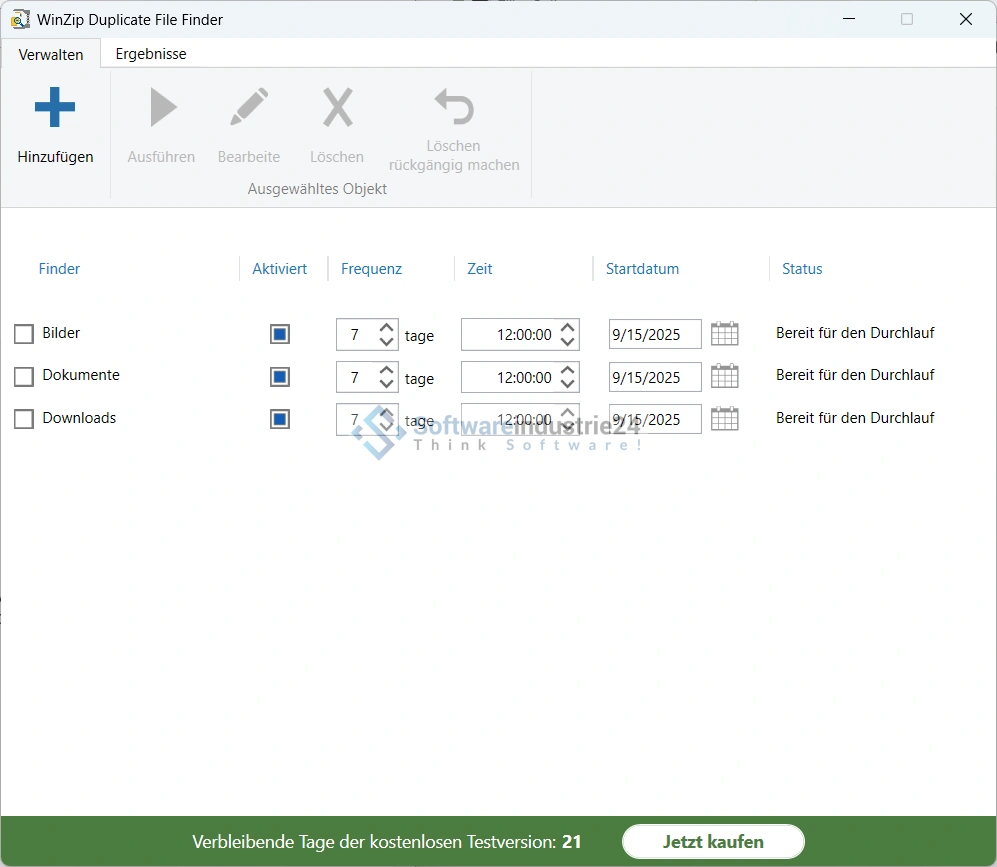This screenshot has width=997, height=867.
Task: Switch to the Ergebnisse tab
Action: 151,54
